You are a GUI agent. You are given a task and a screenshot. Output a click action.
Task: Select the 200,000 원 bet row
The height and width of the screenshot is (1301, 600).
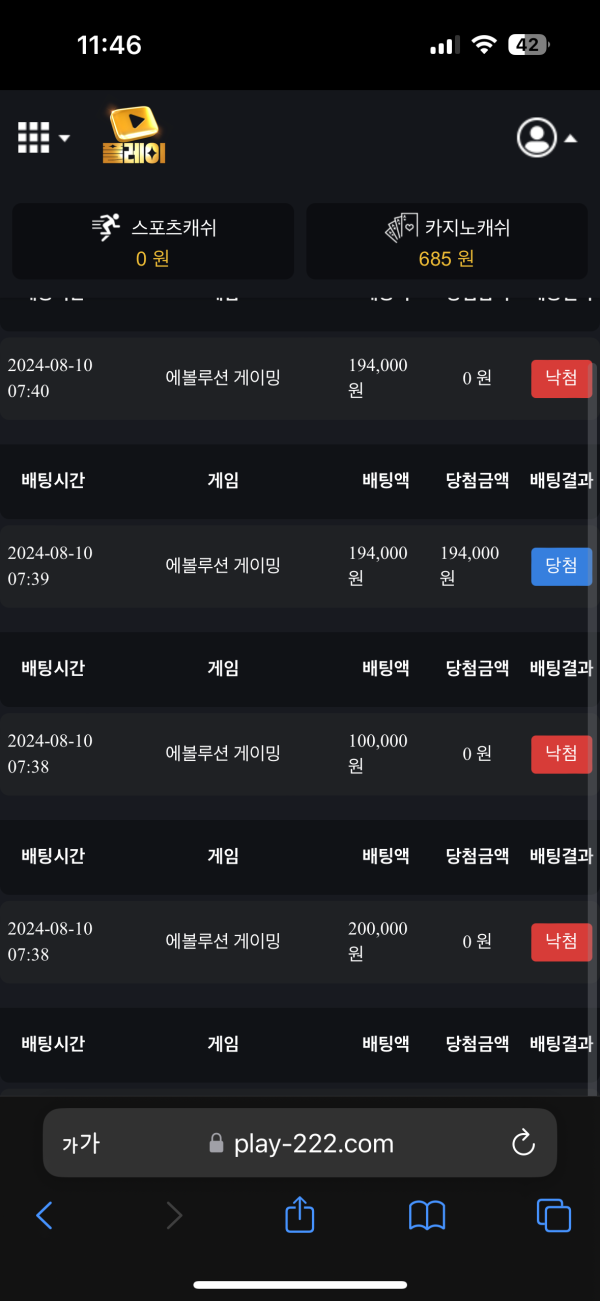tap(300, 942)
